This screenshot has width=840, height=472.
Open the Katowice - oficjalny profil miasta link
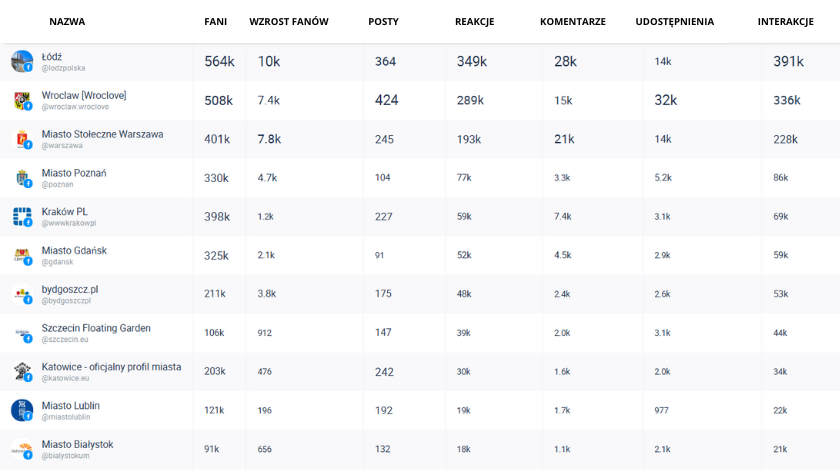111,367
